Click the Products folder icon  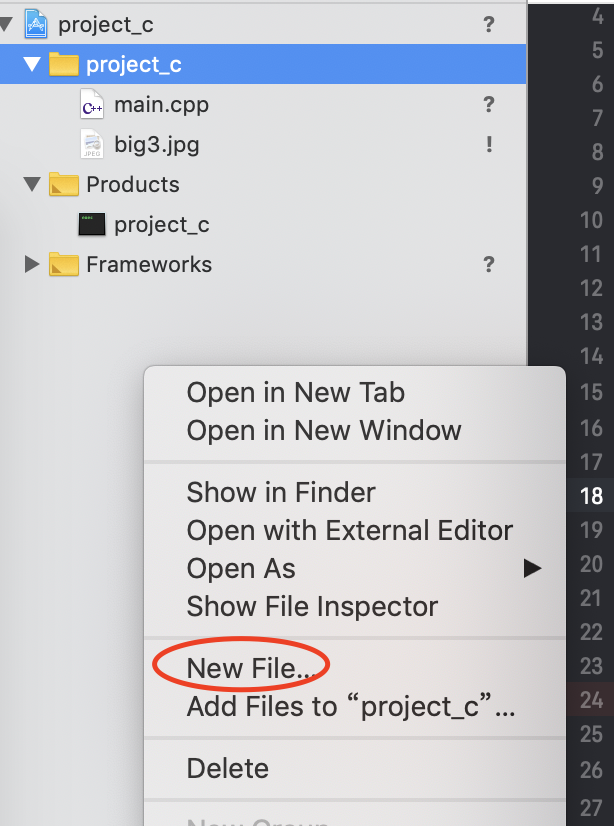pyautogui.click(x=64, y=185)
